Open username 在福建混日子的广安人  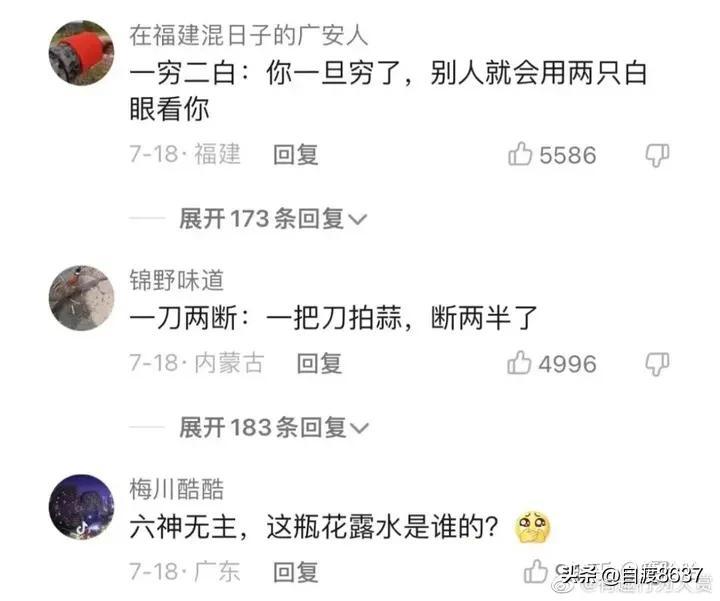coord(248,35)
